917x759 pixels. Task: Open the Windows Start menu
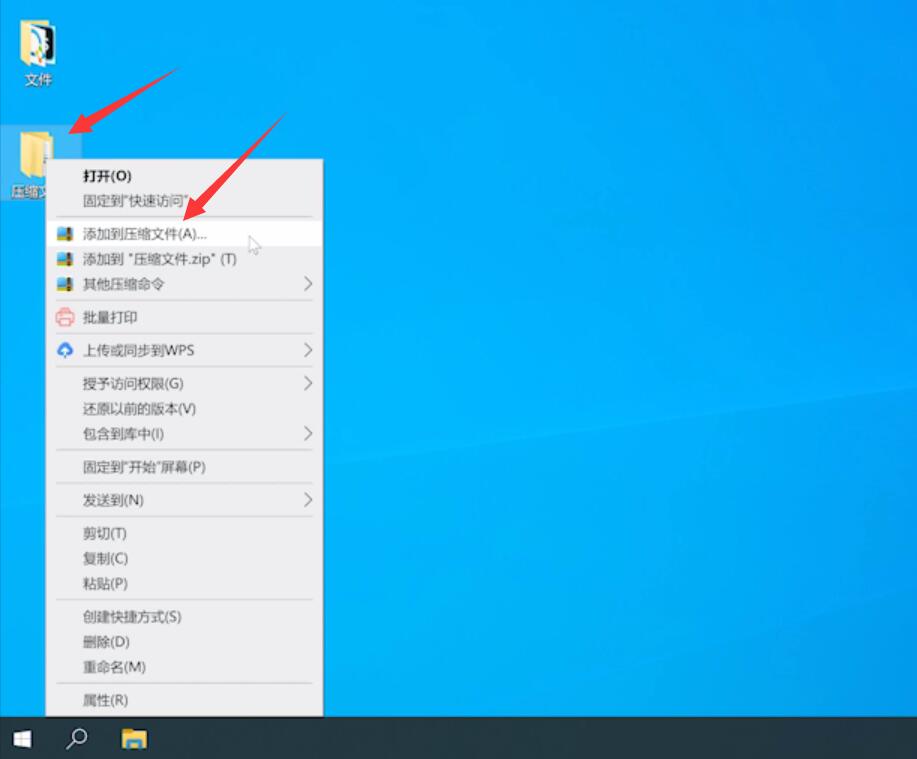point(22,739)
